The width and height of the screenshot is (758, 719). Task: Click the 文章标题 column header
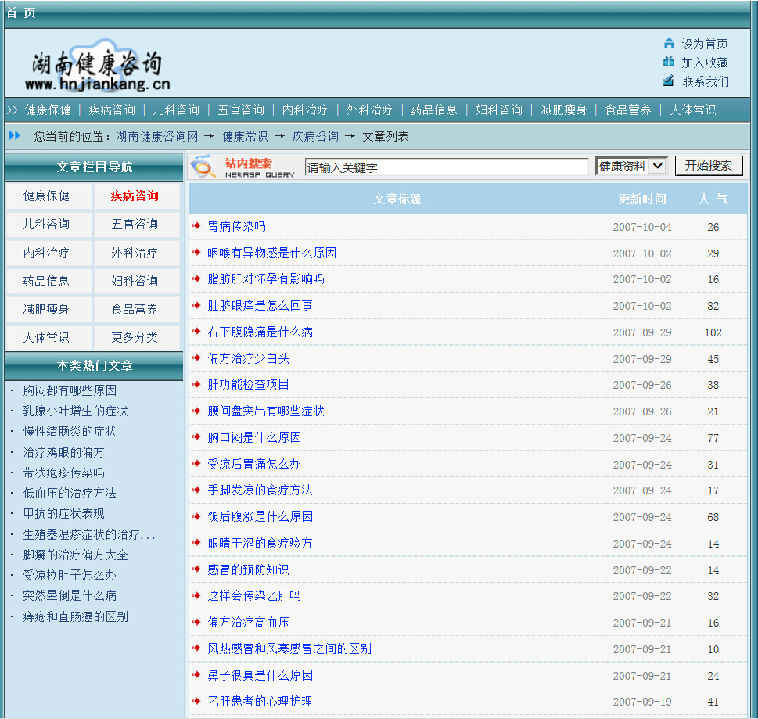[x=397, y=199]
